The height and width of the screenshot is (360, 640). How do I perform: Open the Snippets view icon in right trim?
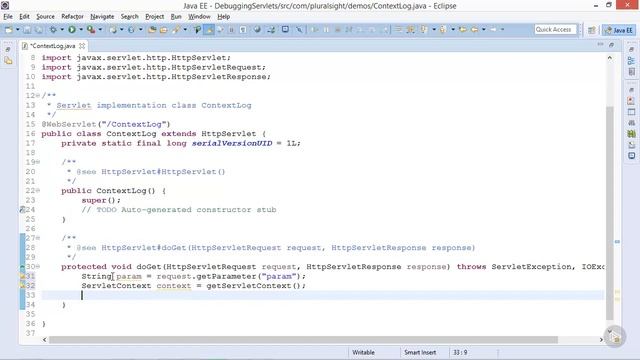(631, 145)
